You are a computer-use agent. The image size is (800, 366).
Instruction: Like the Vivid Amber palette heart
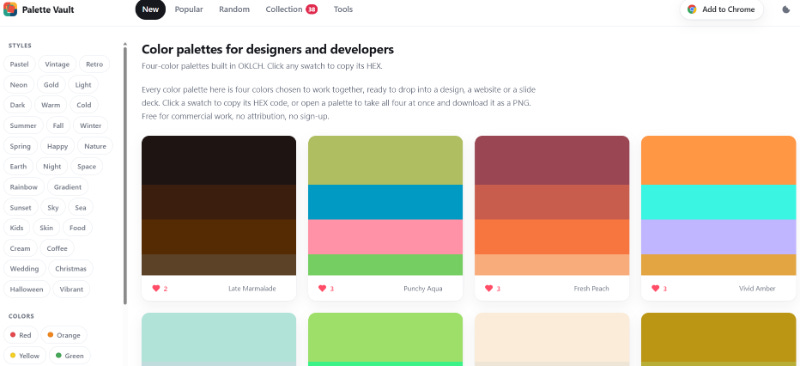(x=655, y=288)
